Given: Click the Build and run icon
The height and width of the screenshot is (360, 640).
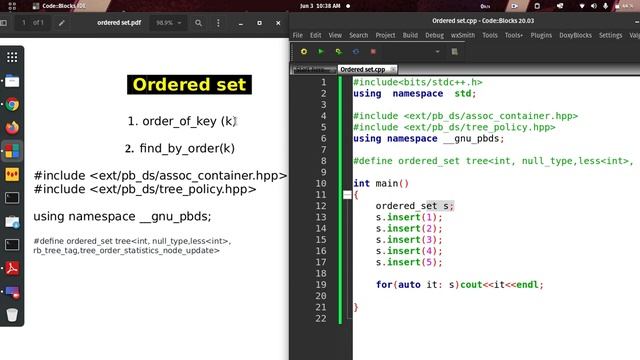Looking at the screenshot, I should [338, 51].
